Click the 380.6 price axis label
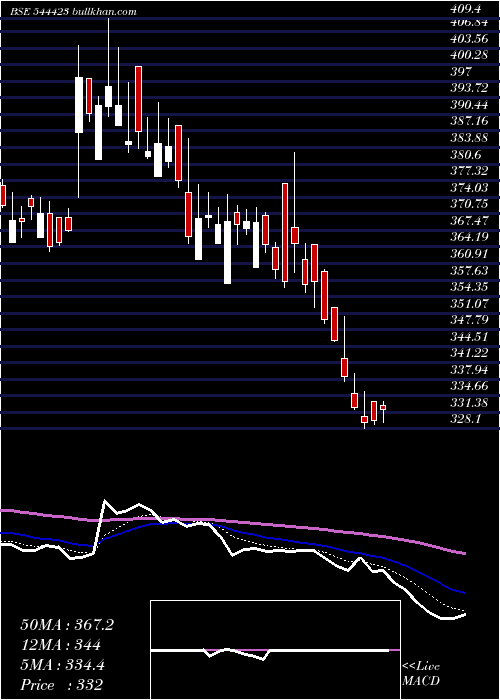Screen dimensions: 500x700 click(466, 154)
